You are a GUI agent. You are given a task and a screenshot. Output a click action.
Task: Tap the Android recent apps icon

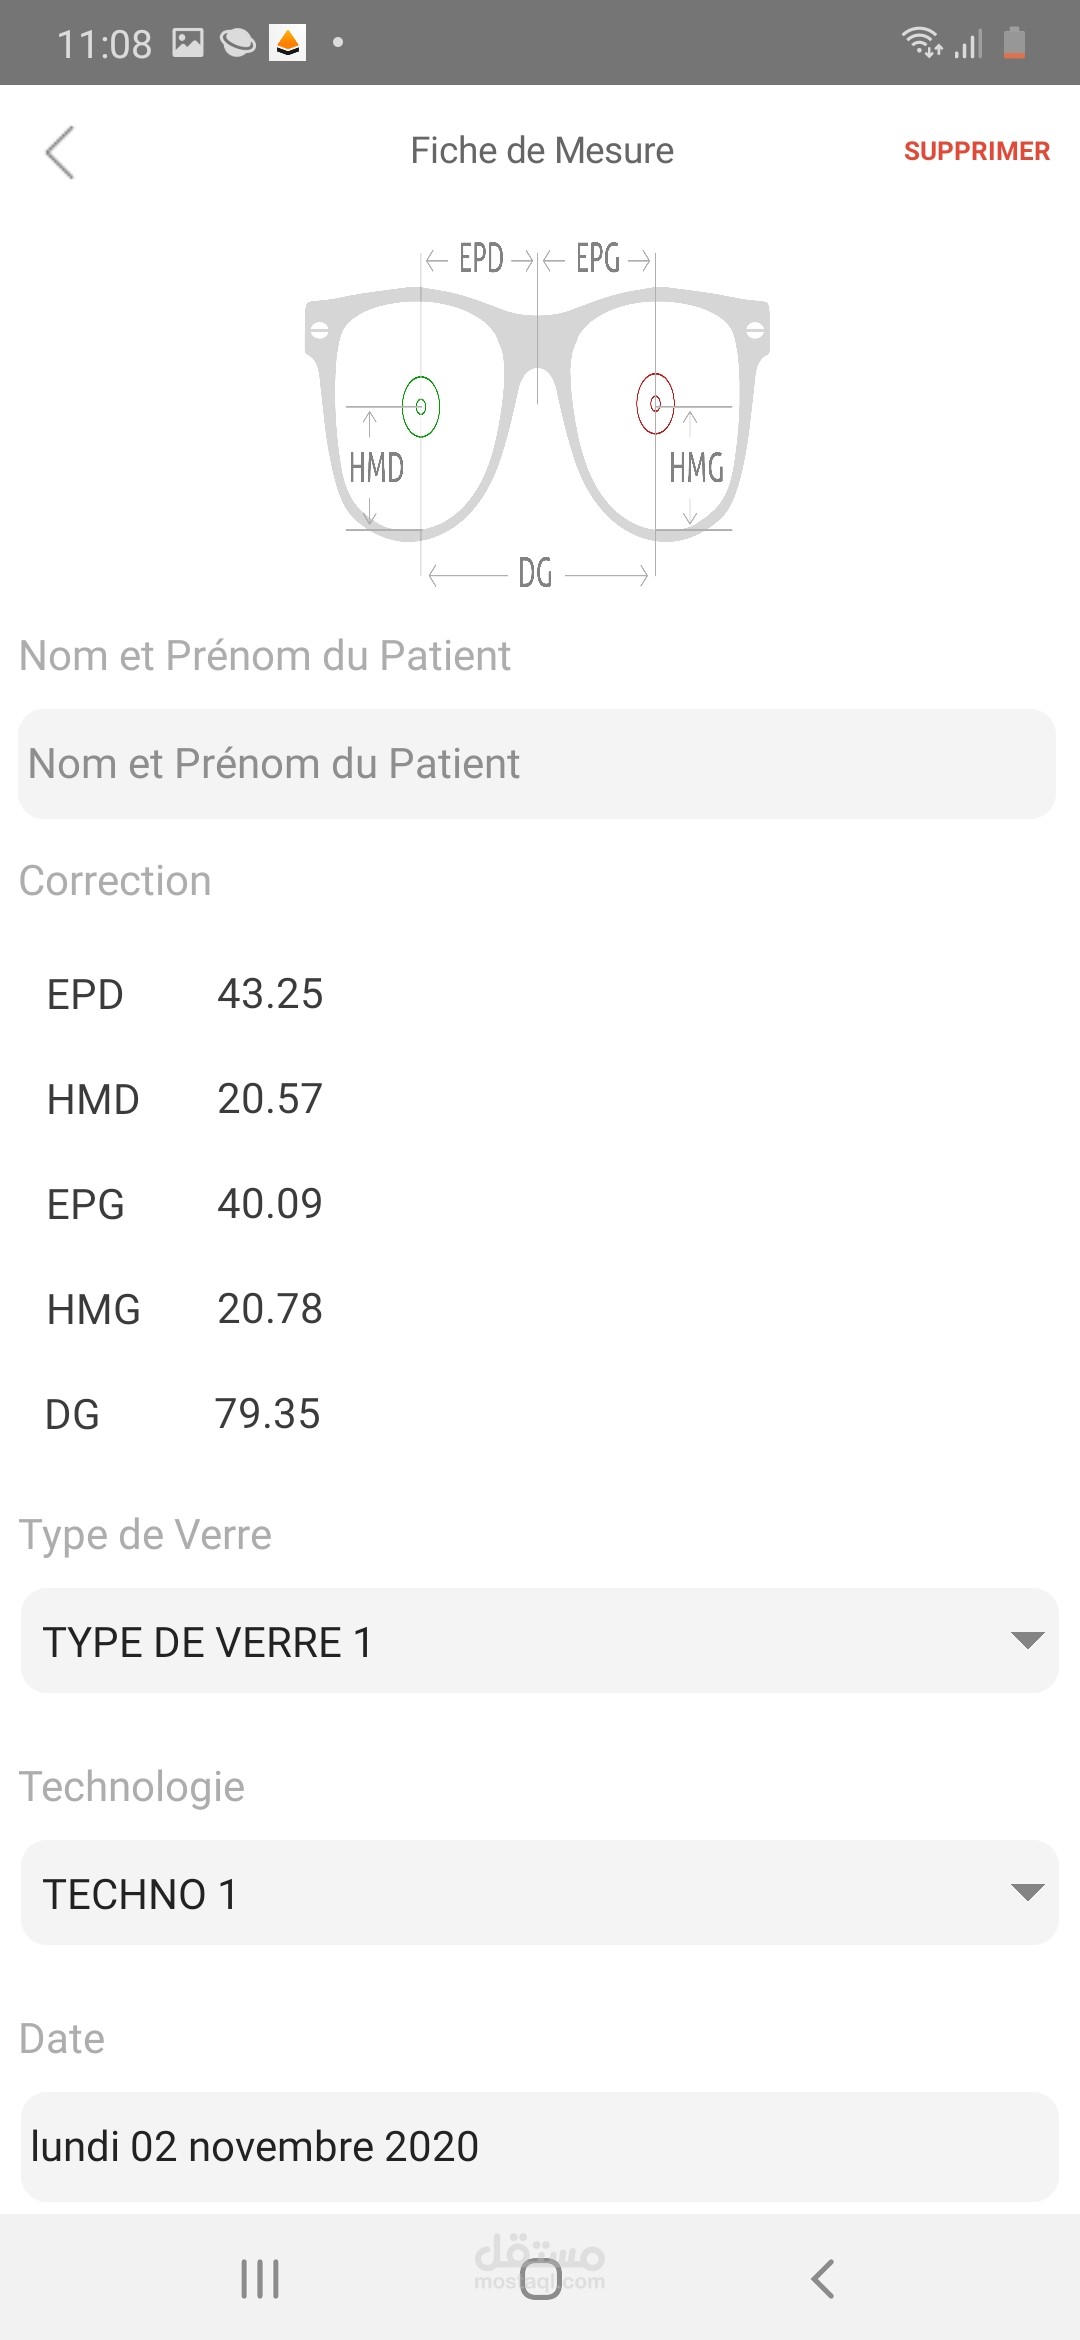pyautogui.click(x=260, y=2279)
